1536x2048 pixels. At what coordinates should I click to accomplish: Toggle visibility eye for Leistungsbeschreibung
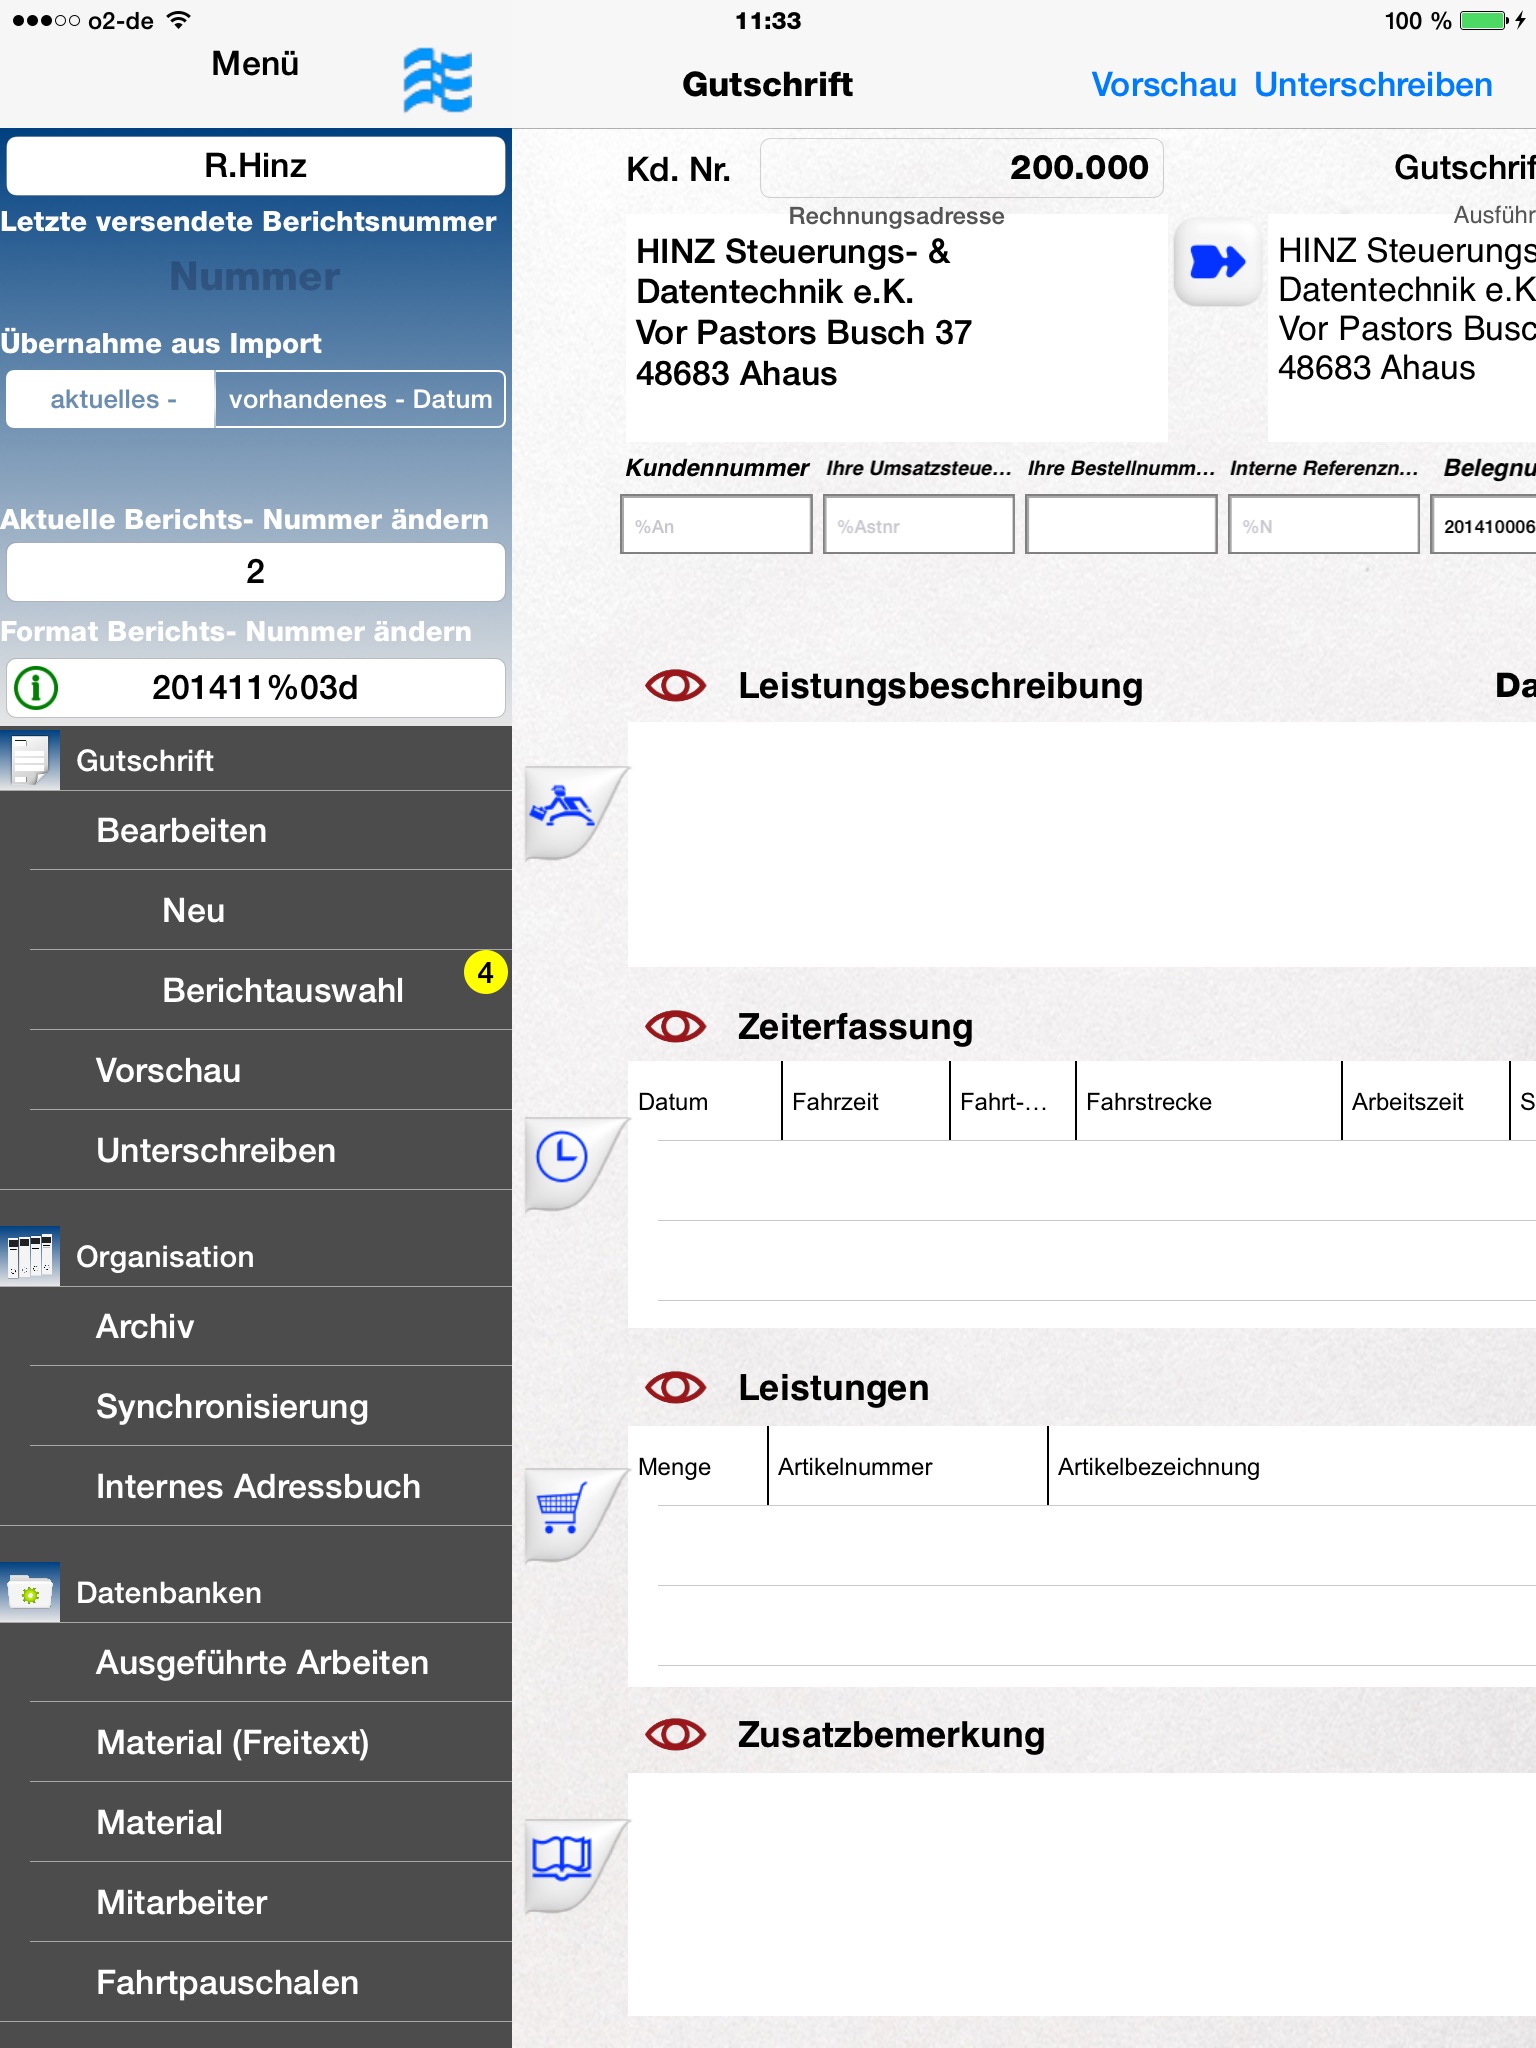click(x=676, y=686)
